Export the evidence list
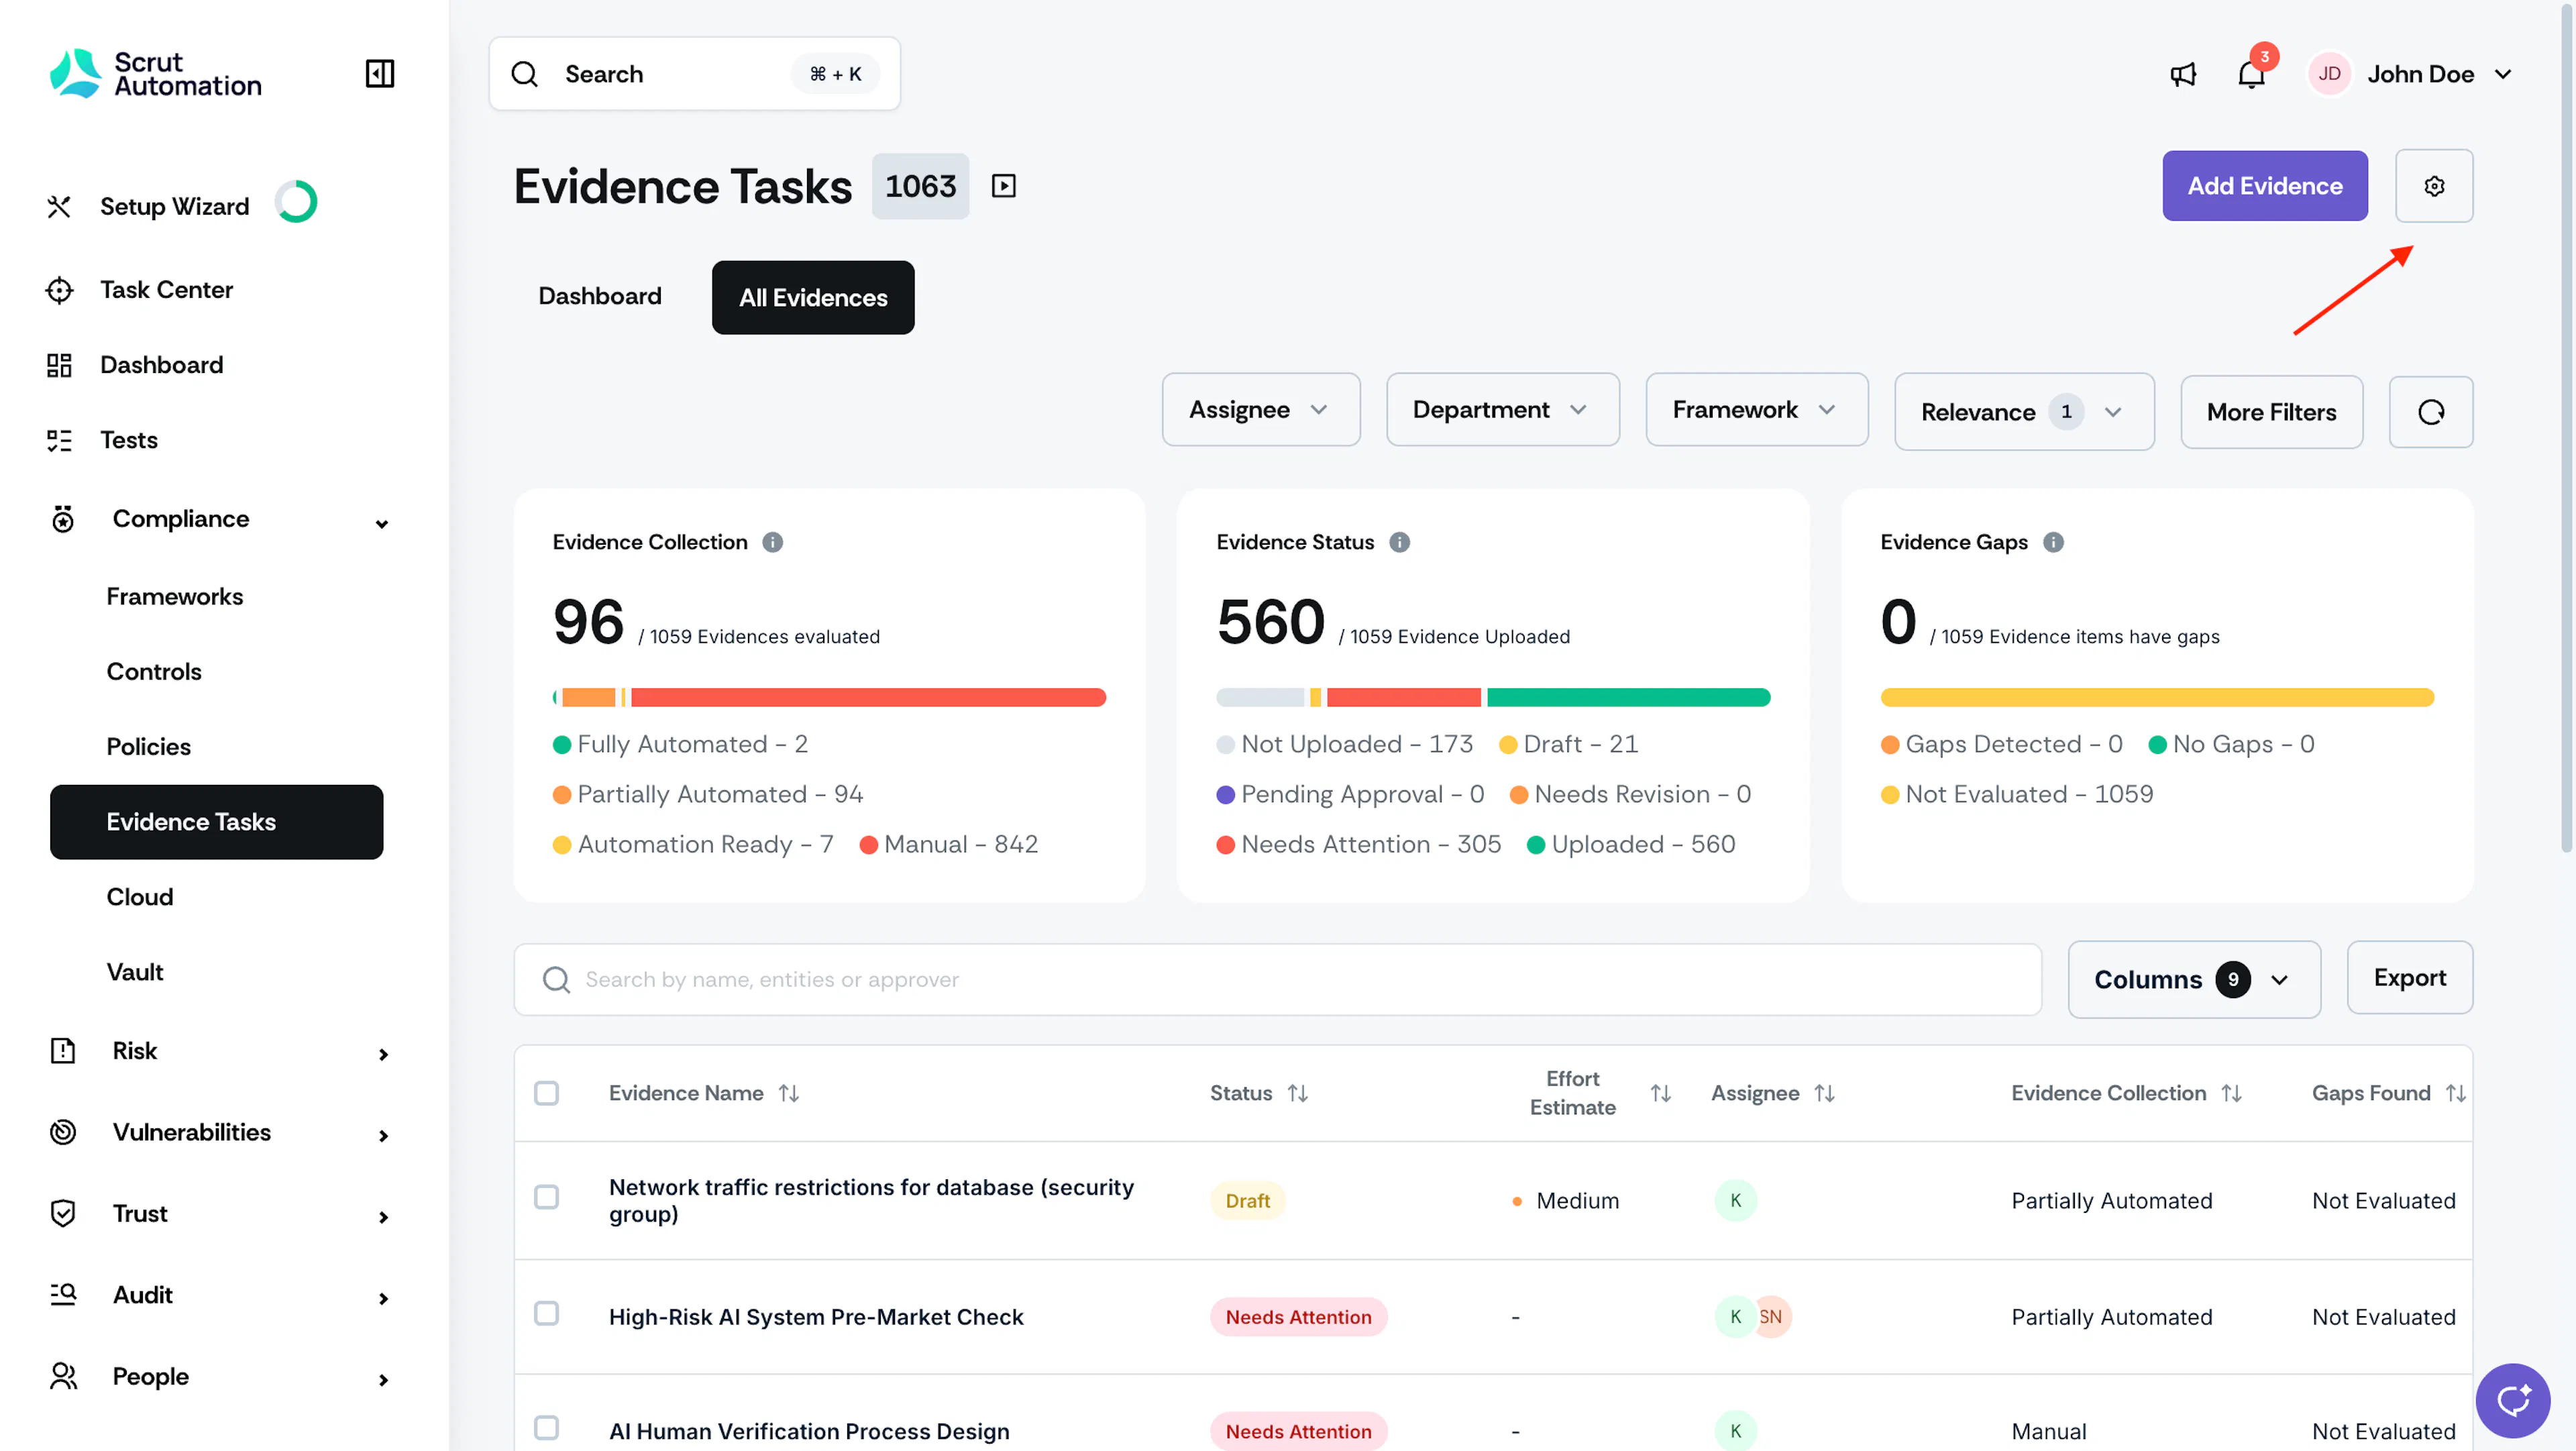 click(x=2409, y=978)
